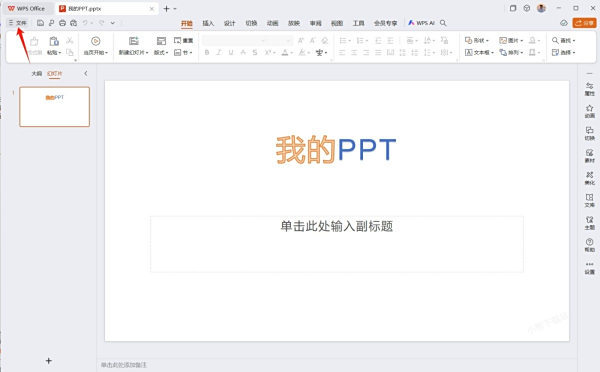The image size is (600, 372).
Task: Click the Format Painter icon
Action: [34, 41]
